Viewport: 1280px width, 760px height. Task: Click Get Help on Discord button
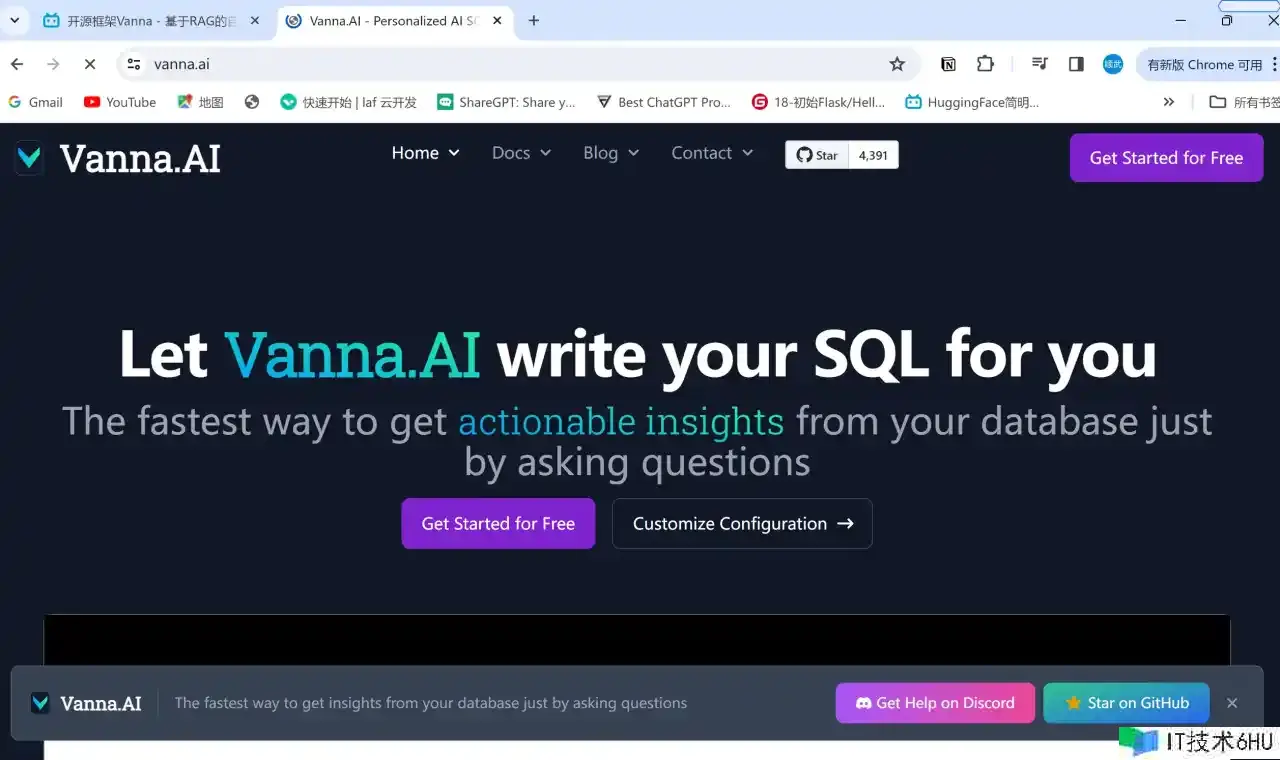coord(935,703)
